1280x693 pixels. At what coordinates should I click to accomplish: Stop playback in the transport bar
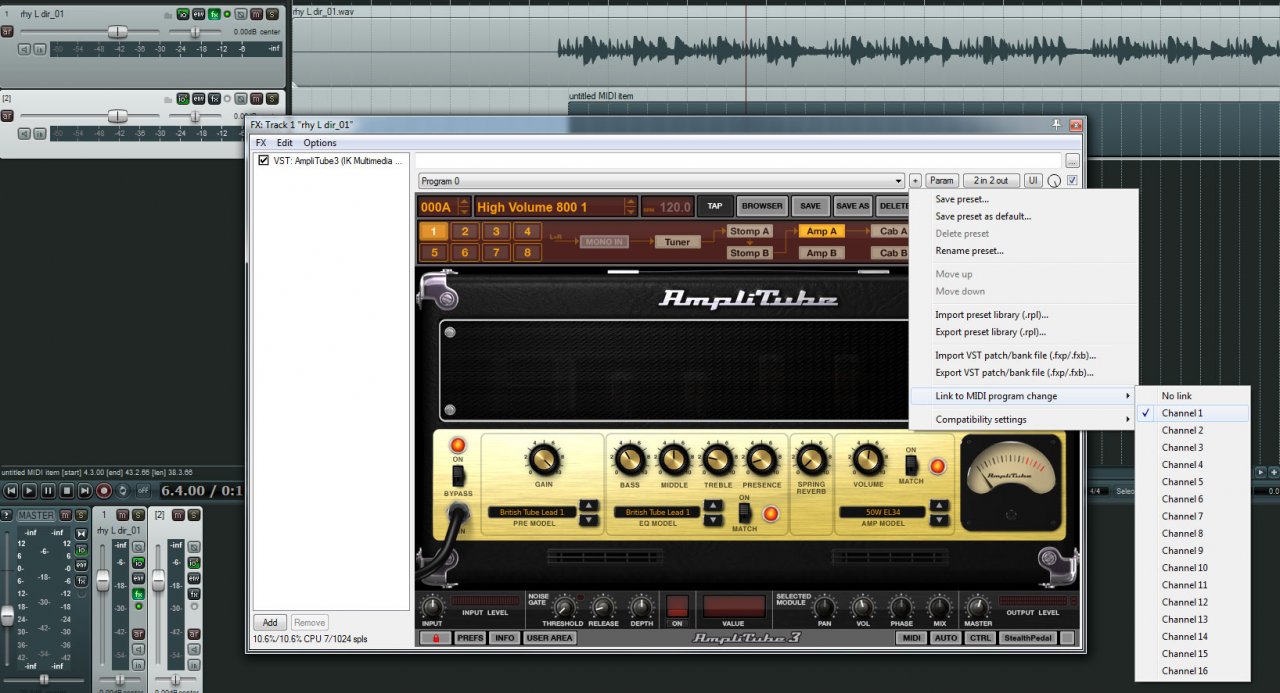point(67,491)
